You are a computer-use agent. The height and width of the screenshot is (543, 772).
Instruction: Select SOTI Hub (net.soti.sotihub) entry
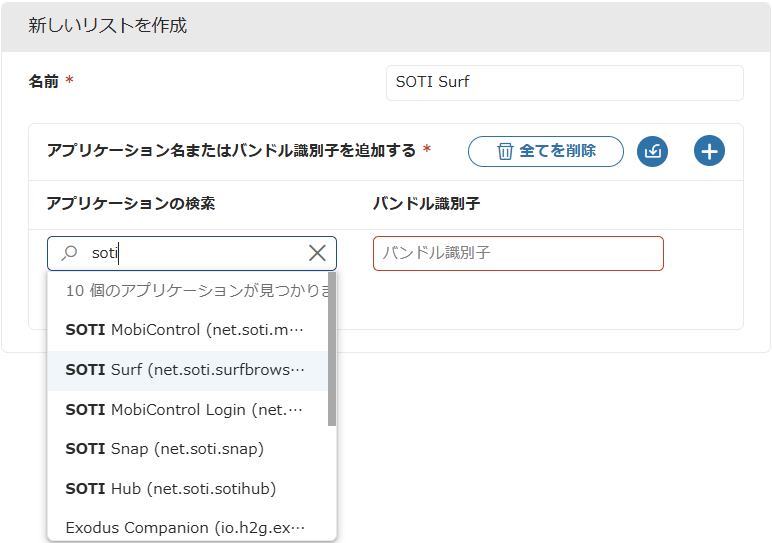[x=187, y=489]
